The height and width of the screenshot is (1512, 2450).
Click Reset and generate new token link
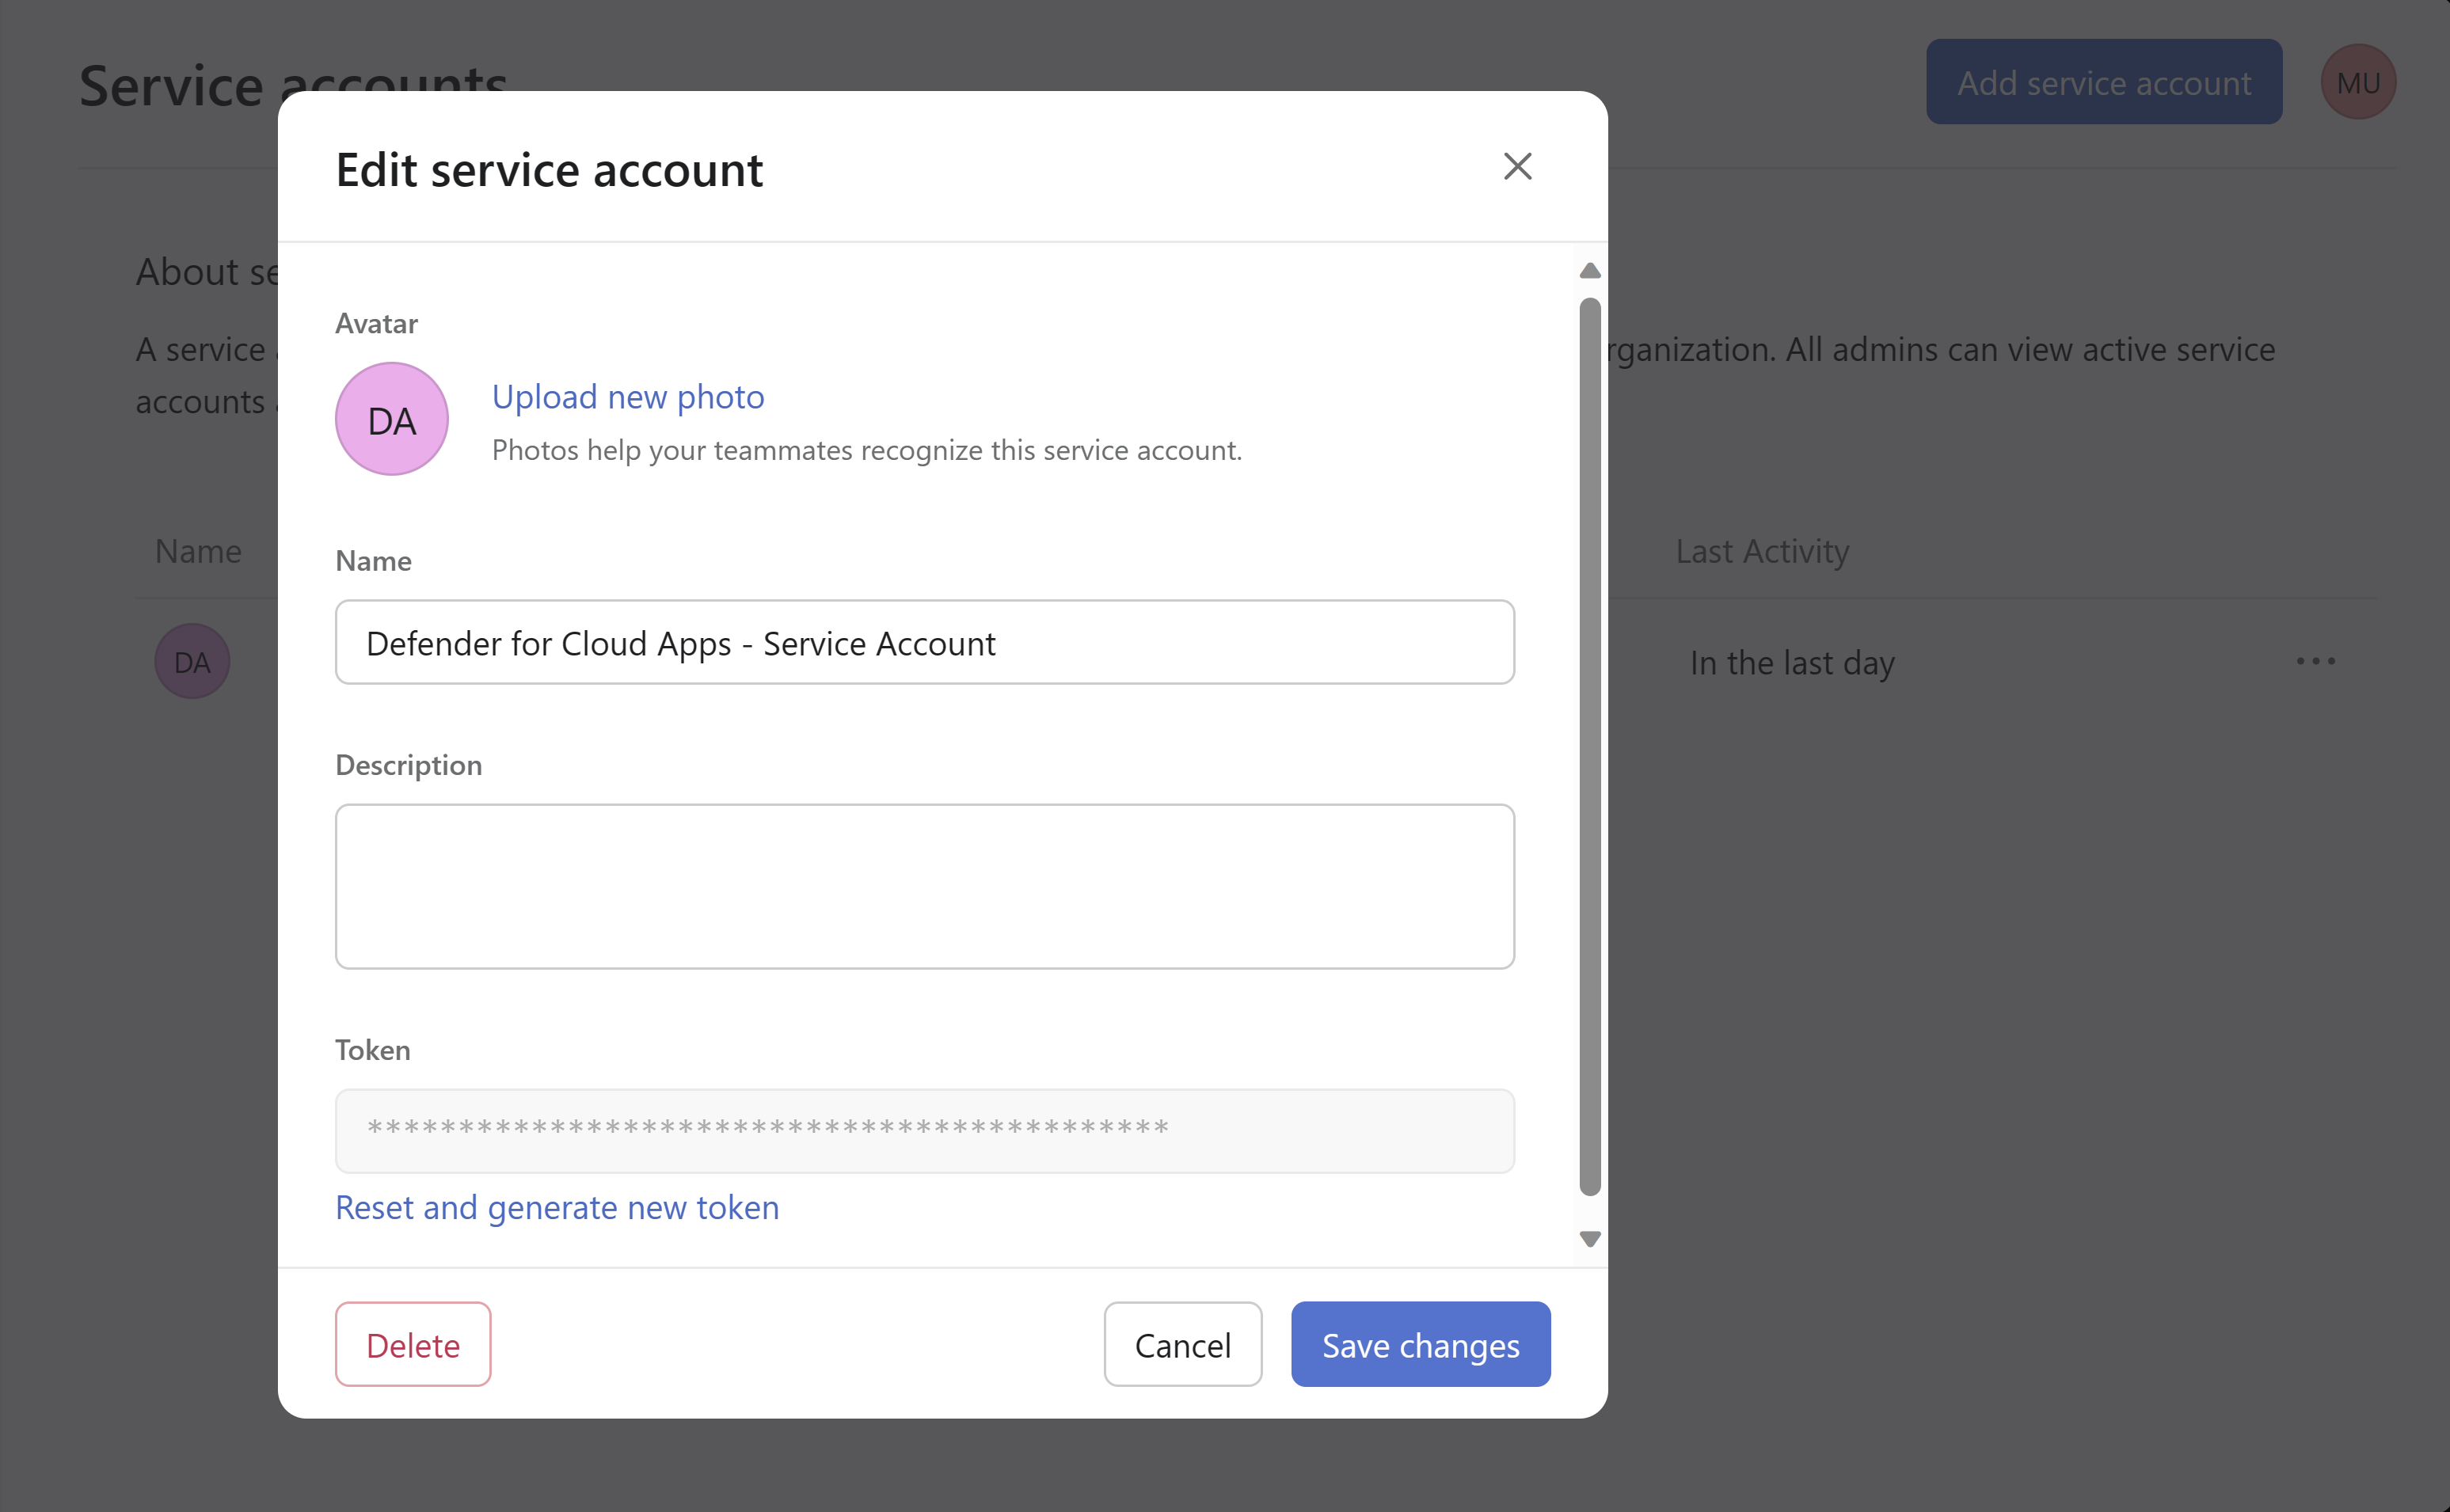(x=557, y=1206)
